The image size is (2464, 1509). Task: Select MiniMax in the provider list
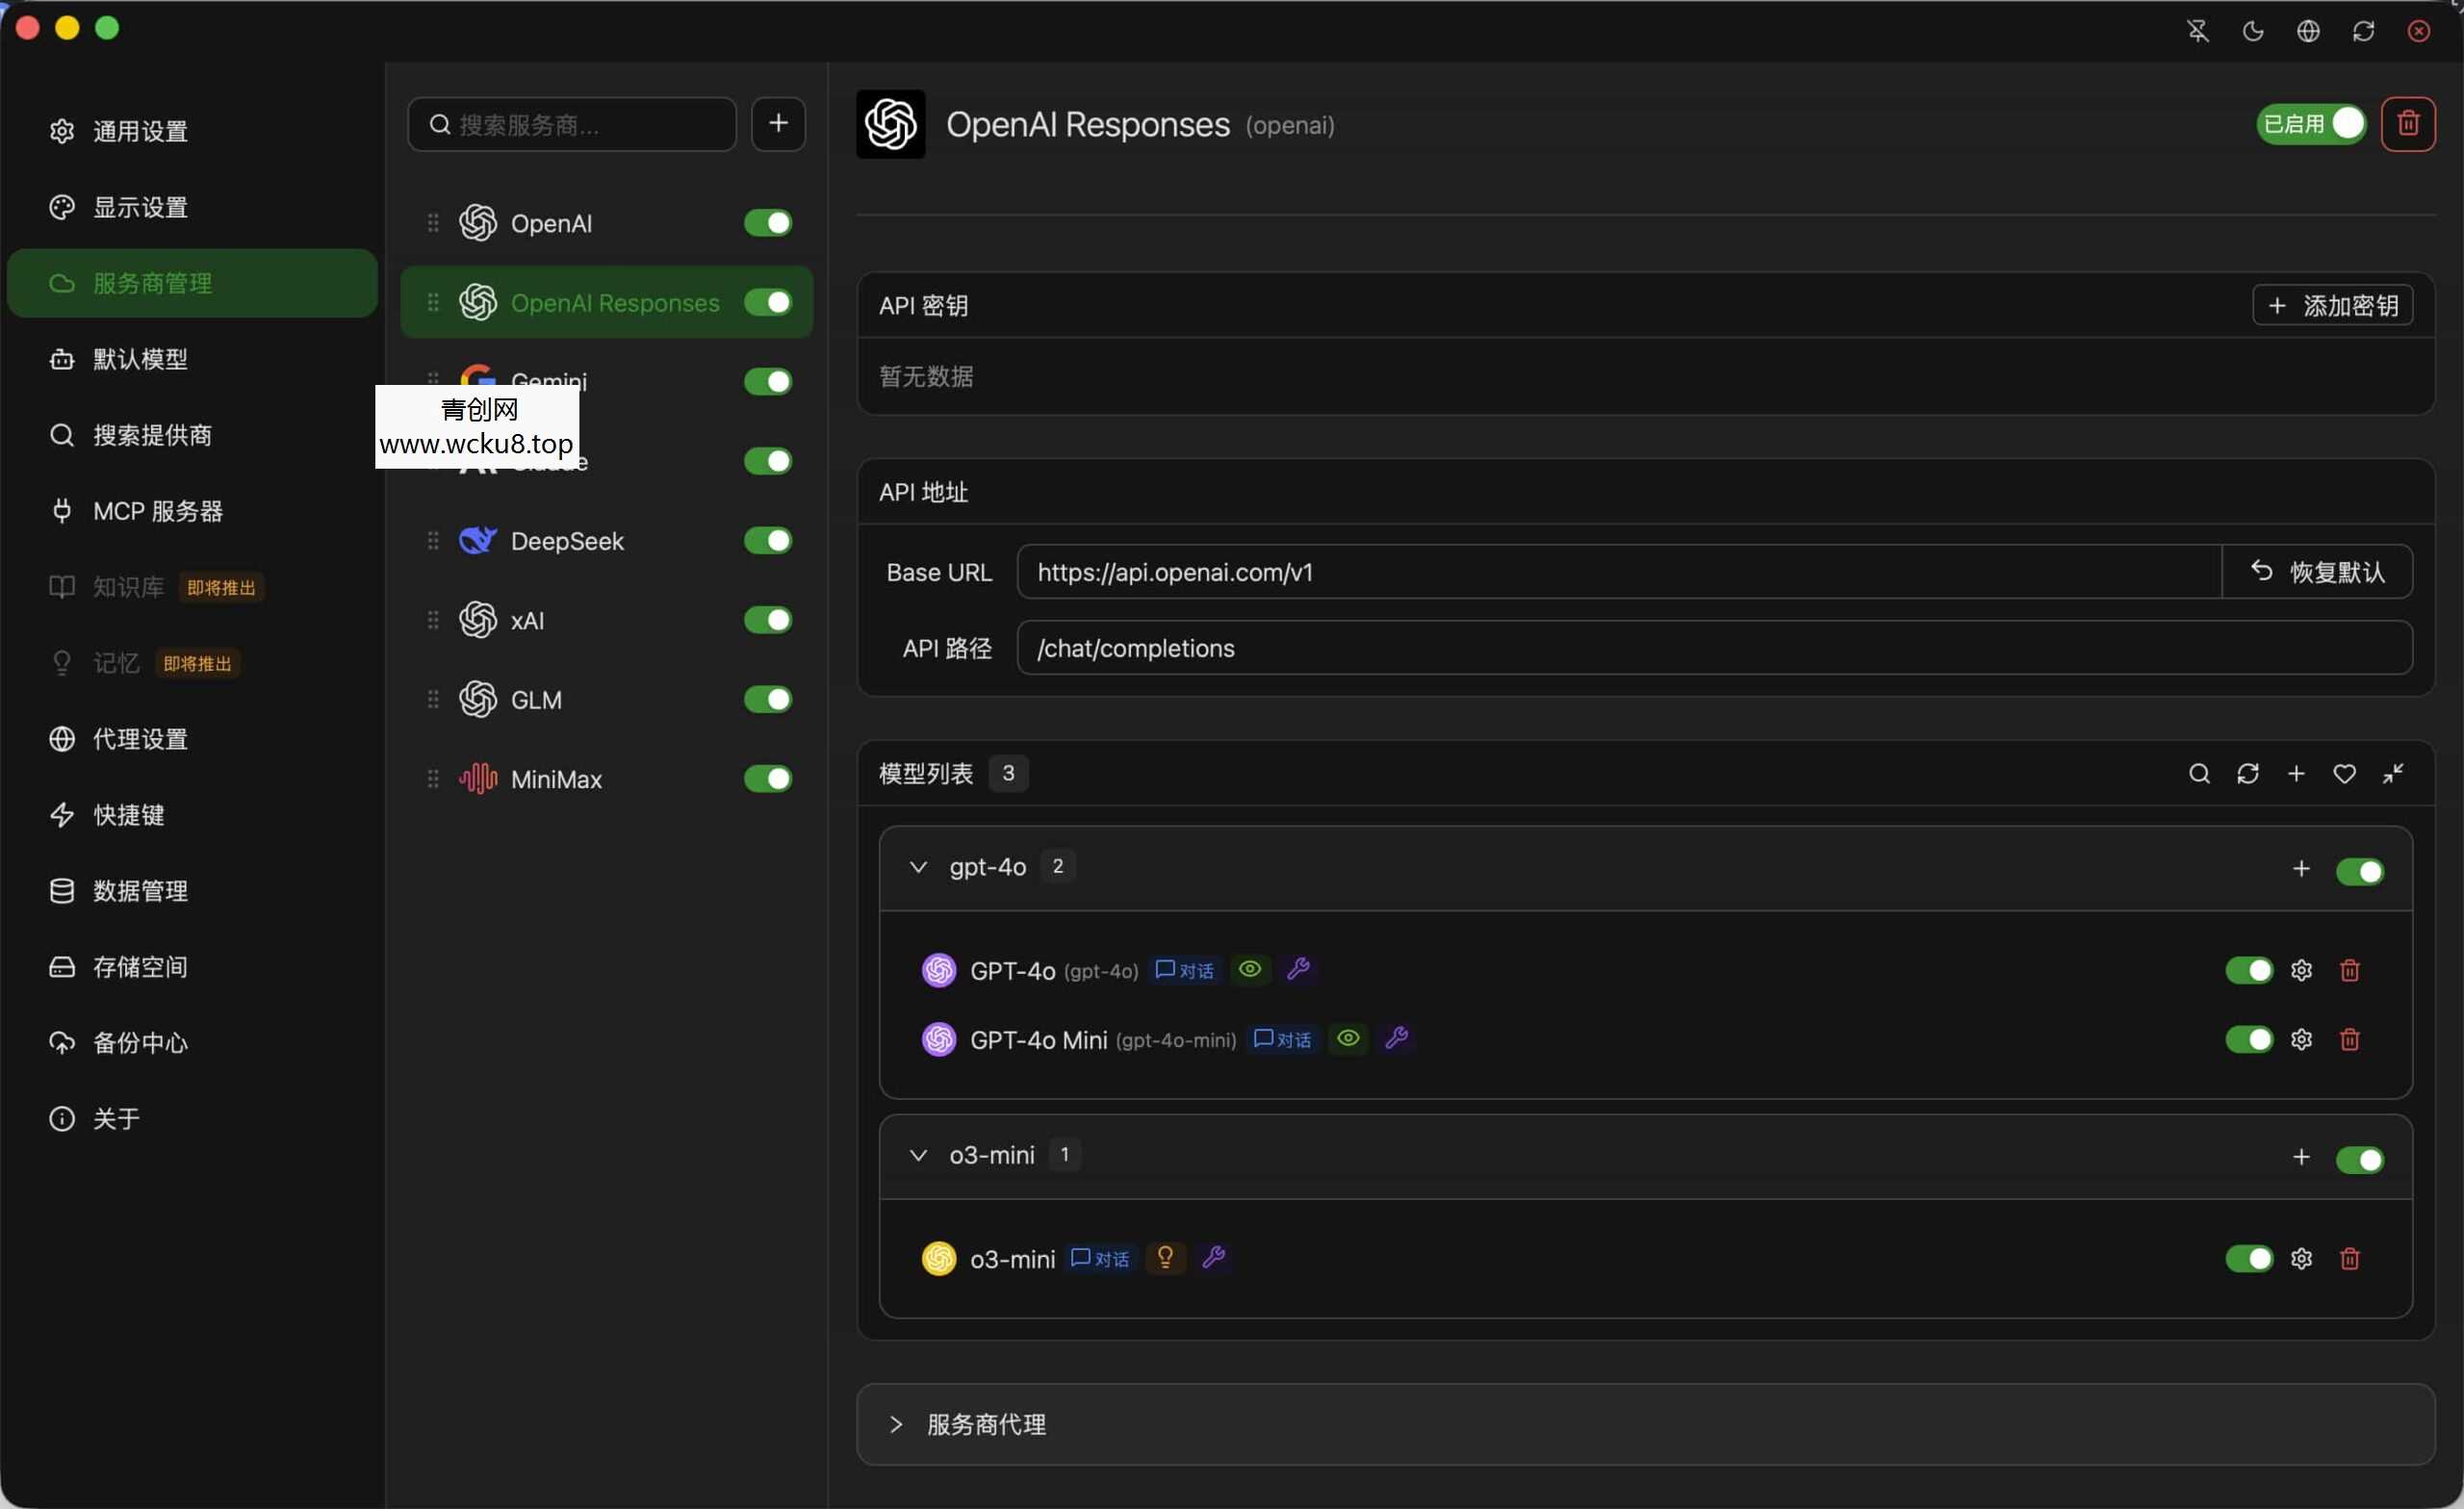pos(556,779)
